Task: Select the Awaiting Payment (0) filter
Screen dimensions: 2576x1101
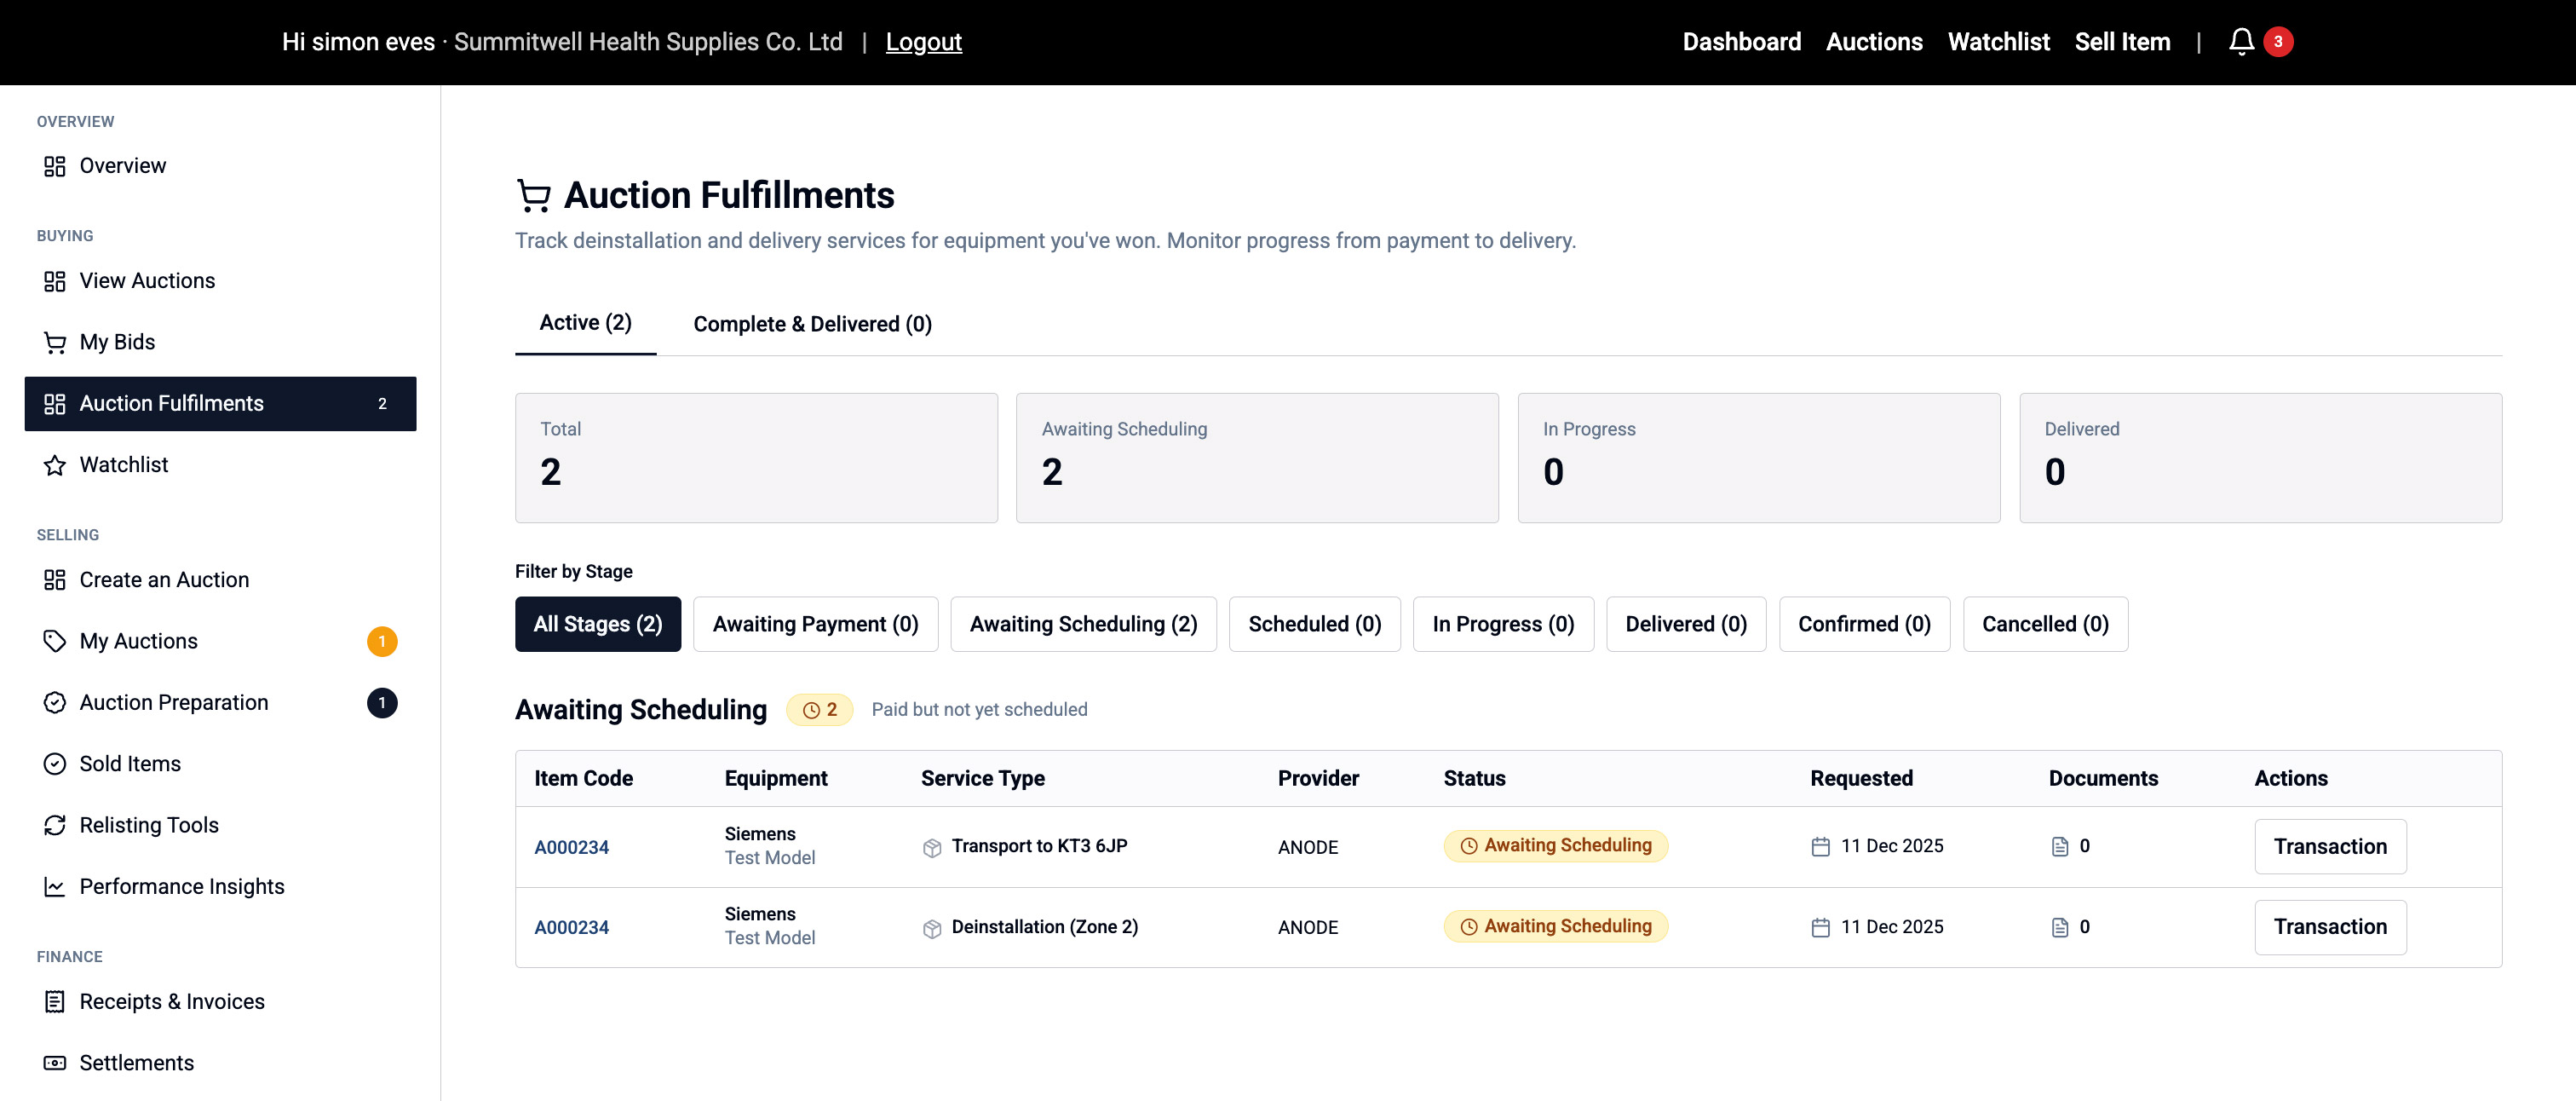Action: pos(814,624)
